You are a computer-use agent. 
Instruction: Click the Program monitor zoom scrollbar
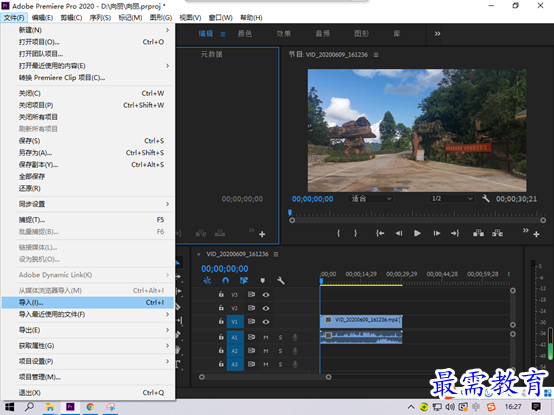[417, 220]
